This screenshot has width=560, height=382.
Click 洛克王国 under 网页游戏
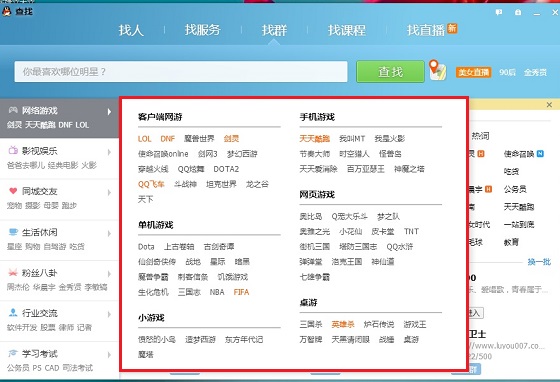[x=347, y=262]
